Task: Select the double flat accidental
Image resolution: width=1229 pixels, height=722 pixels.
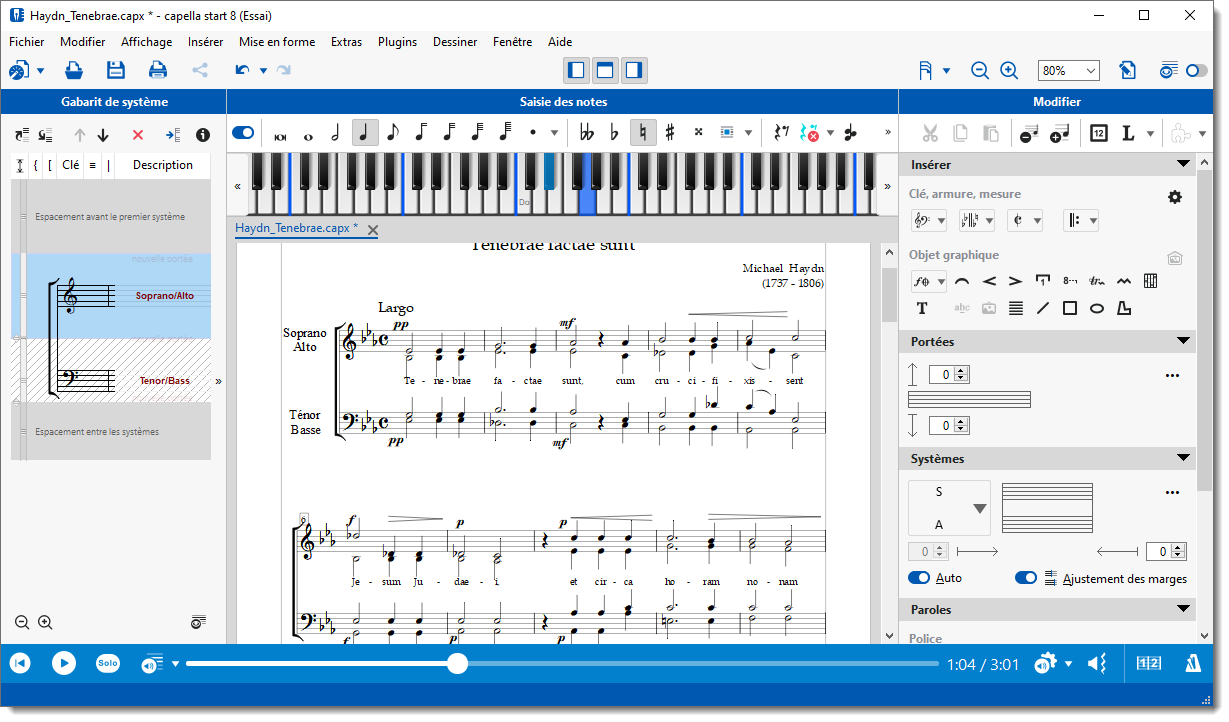Action: (587, 132)
